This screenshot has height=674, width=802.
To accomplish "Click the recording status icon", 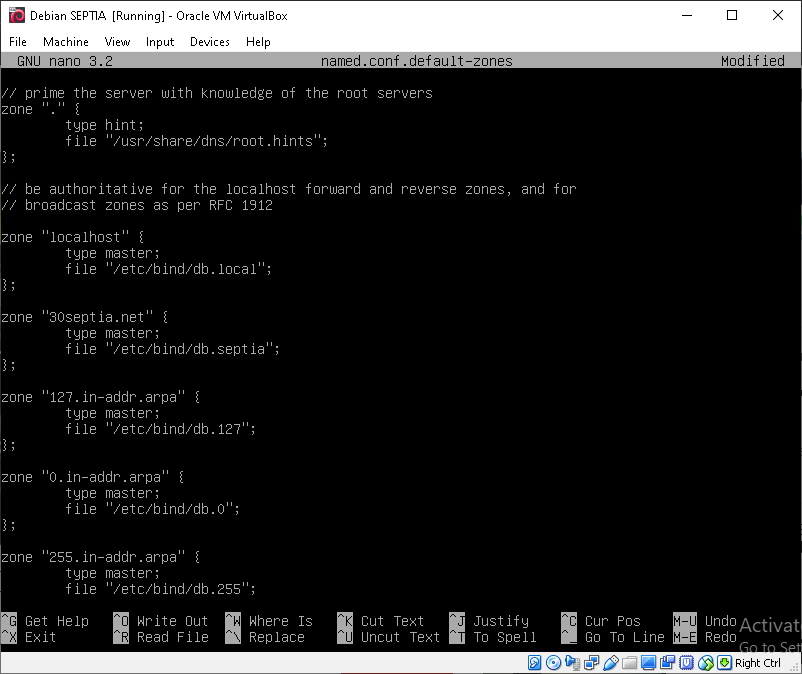I will (667, 663).
